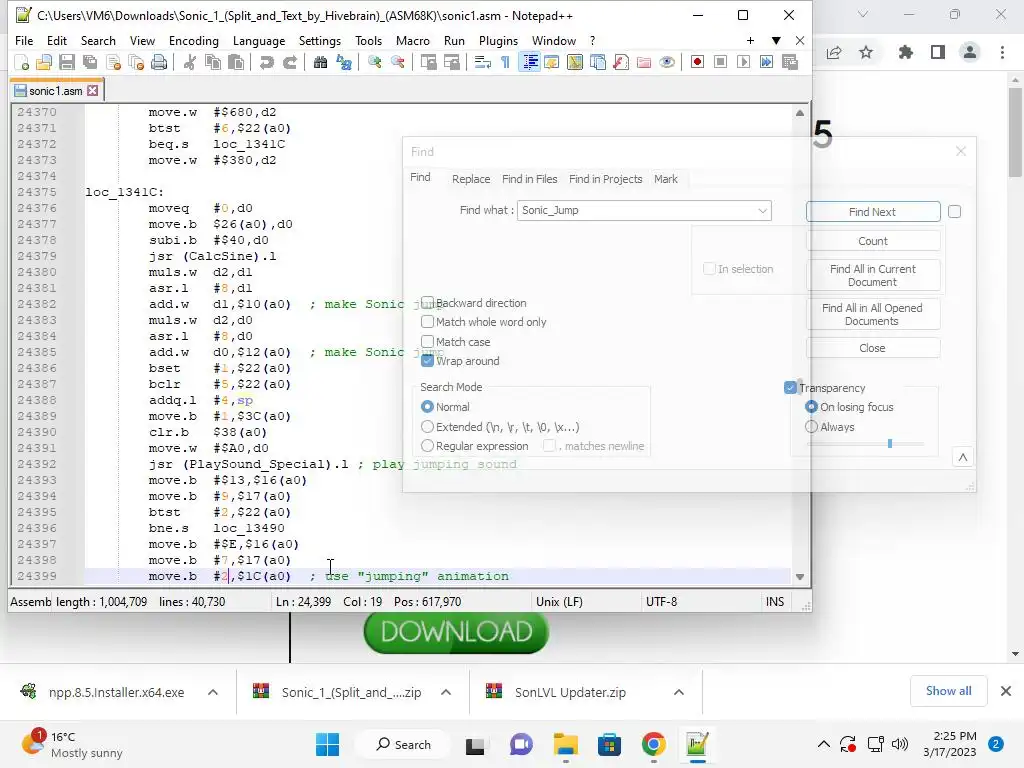Zoom in using magnifier toolbar icon
This screenshot has height=768, width=1024.
[374, 62]
